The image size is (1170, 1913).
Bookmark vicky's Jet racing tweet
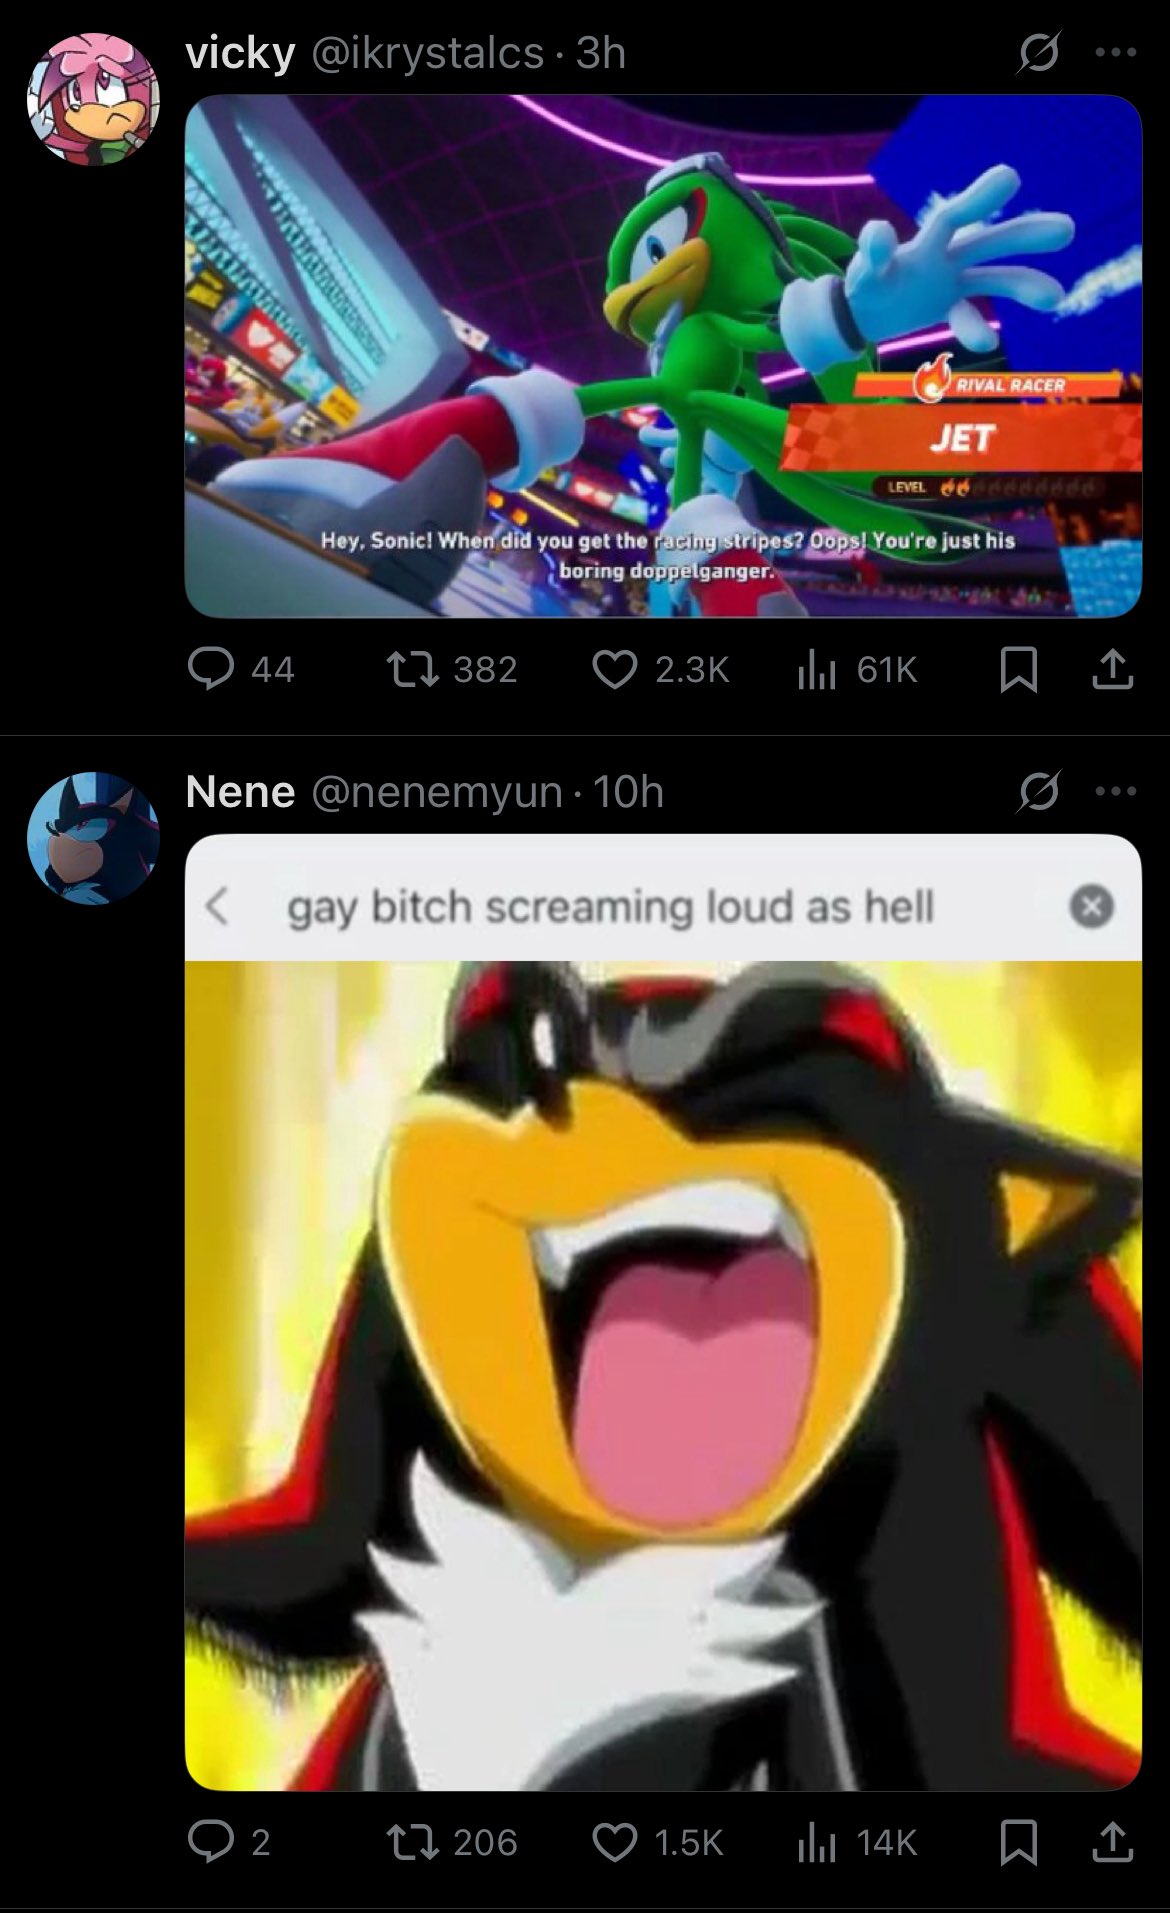tap(1018, 669)
